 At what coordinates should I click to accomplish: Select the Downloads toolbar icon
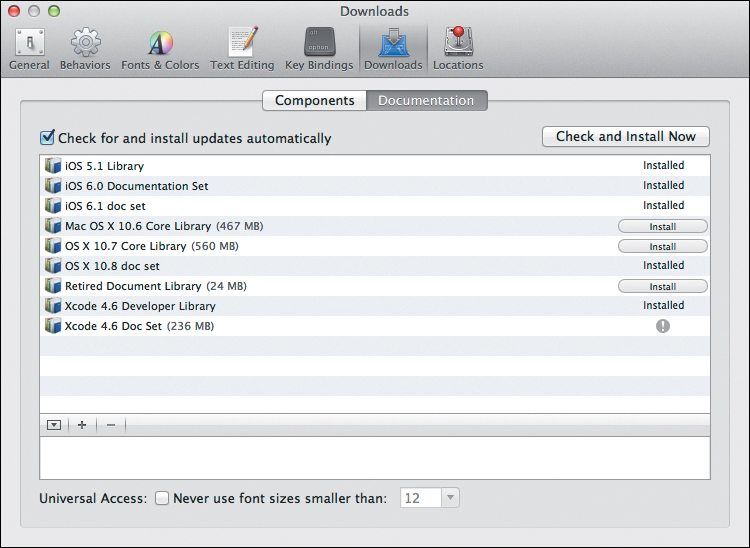(x=393, y=48)
